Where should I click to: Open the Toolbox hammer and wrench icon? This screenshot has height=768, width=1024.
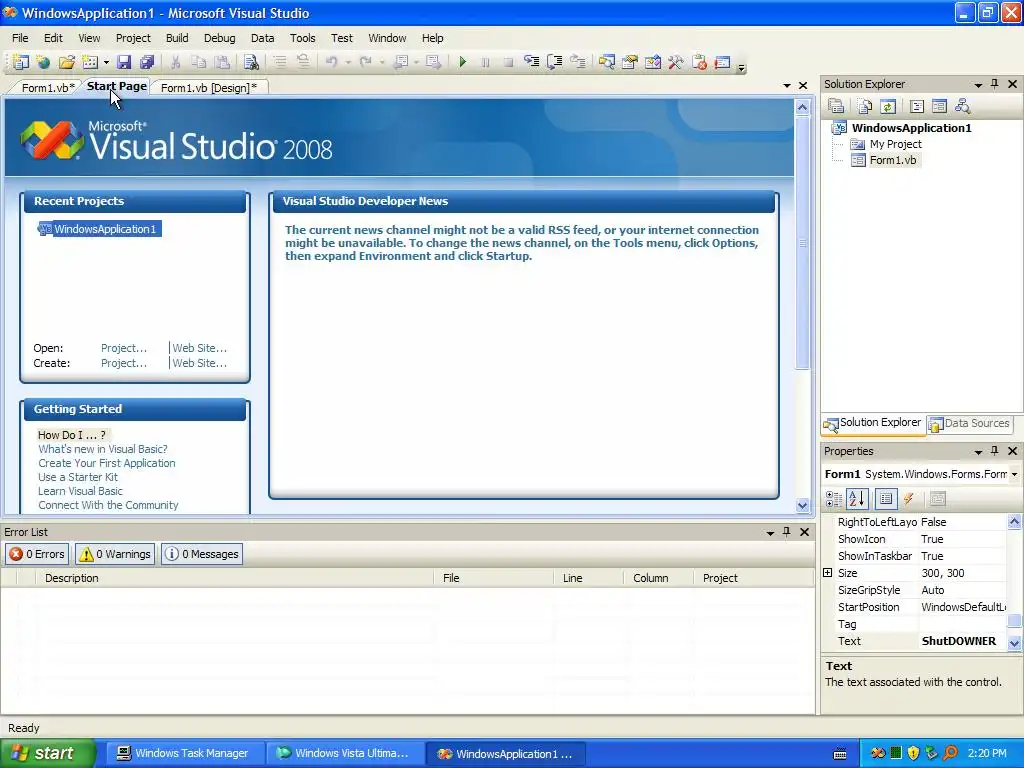click(x=675, y=62)
